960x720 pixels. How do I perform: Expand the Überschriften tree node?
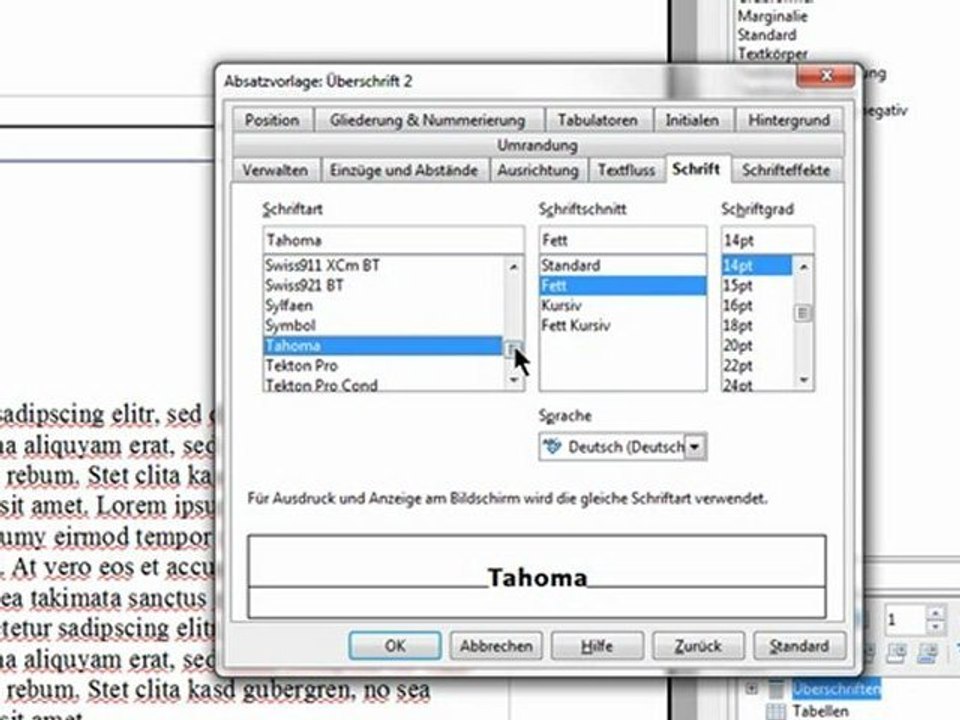(x=751, y=689)
